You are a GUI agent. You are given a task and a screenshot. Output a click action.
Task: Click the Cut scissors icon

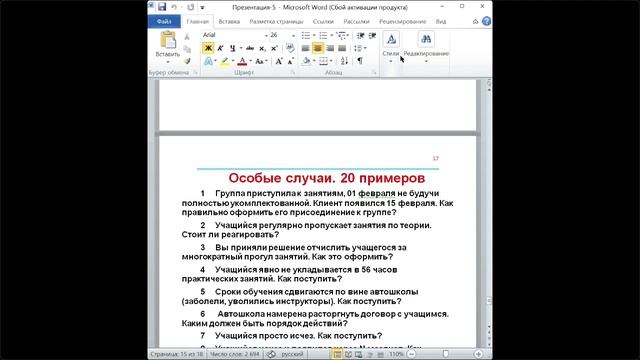pyautogui.click(x=187, y=37)
